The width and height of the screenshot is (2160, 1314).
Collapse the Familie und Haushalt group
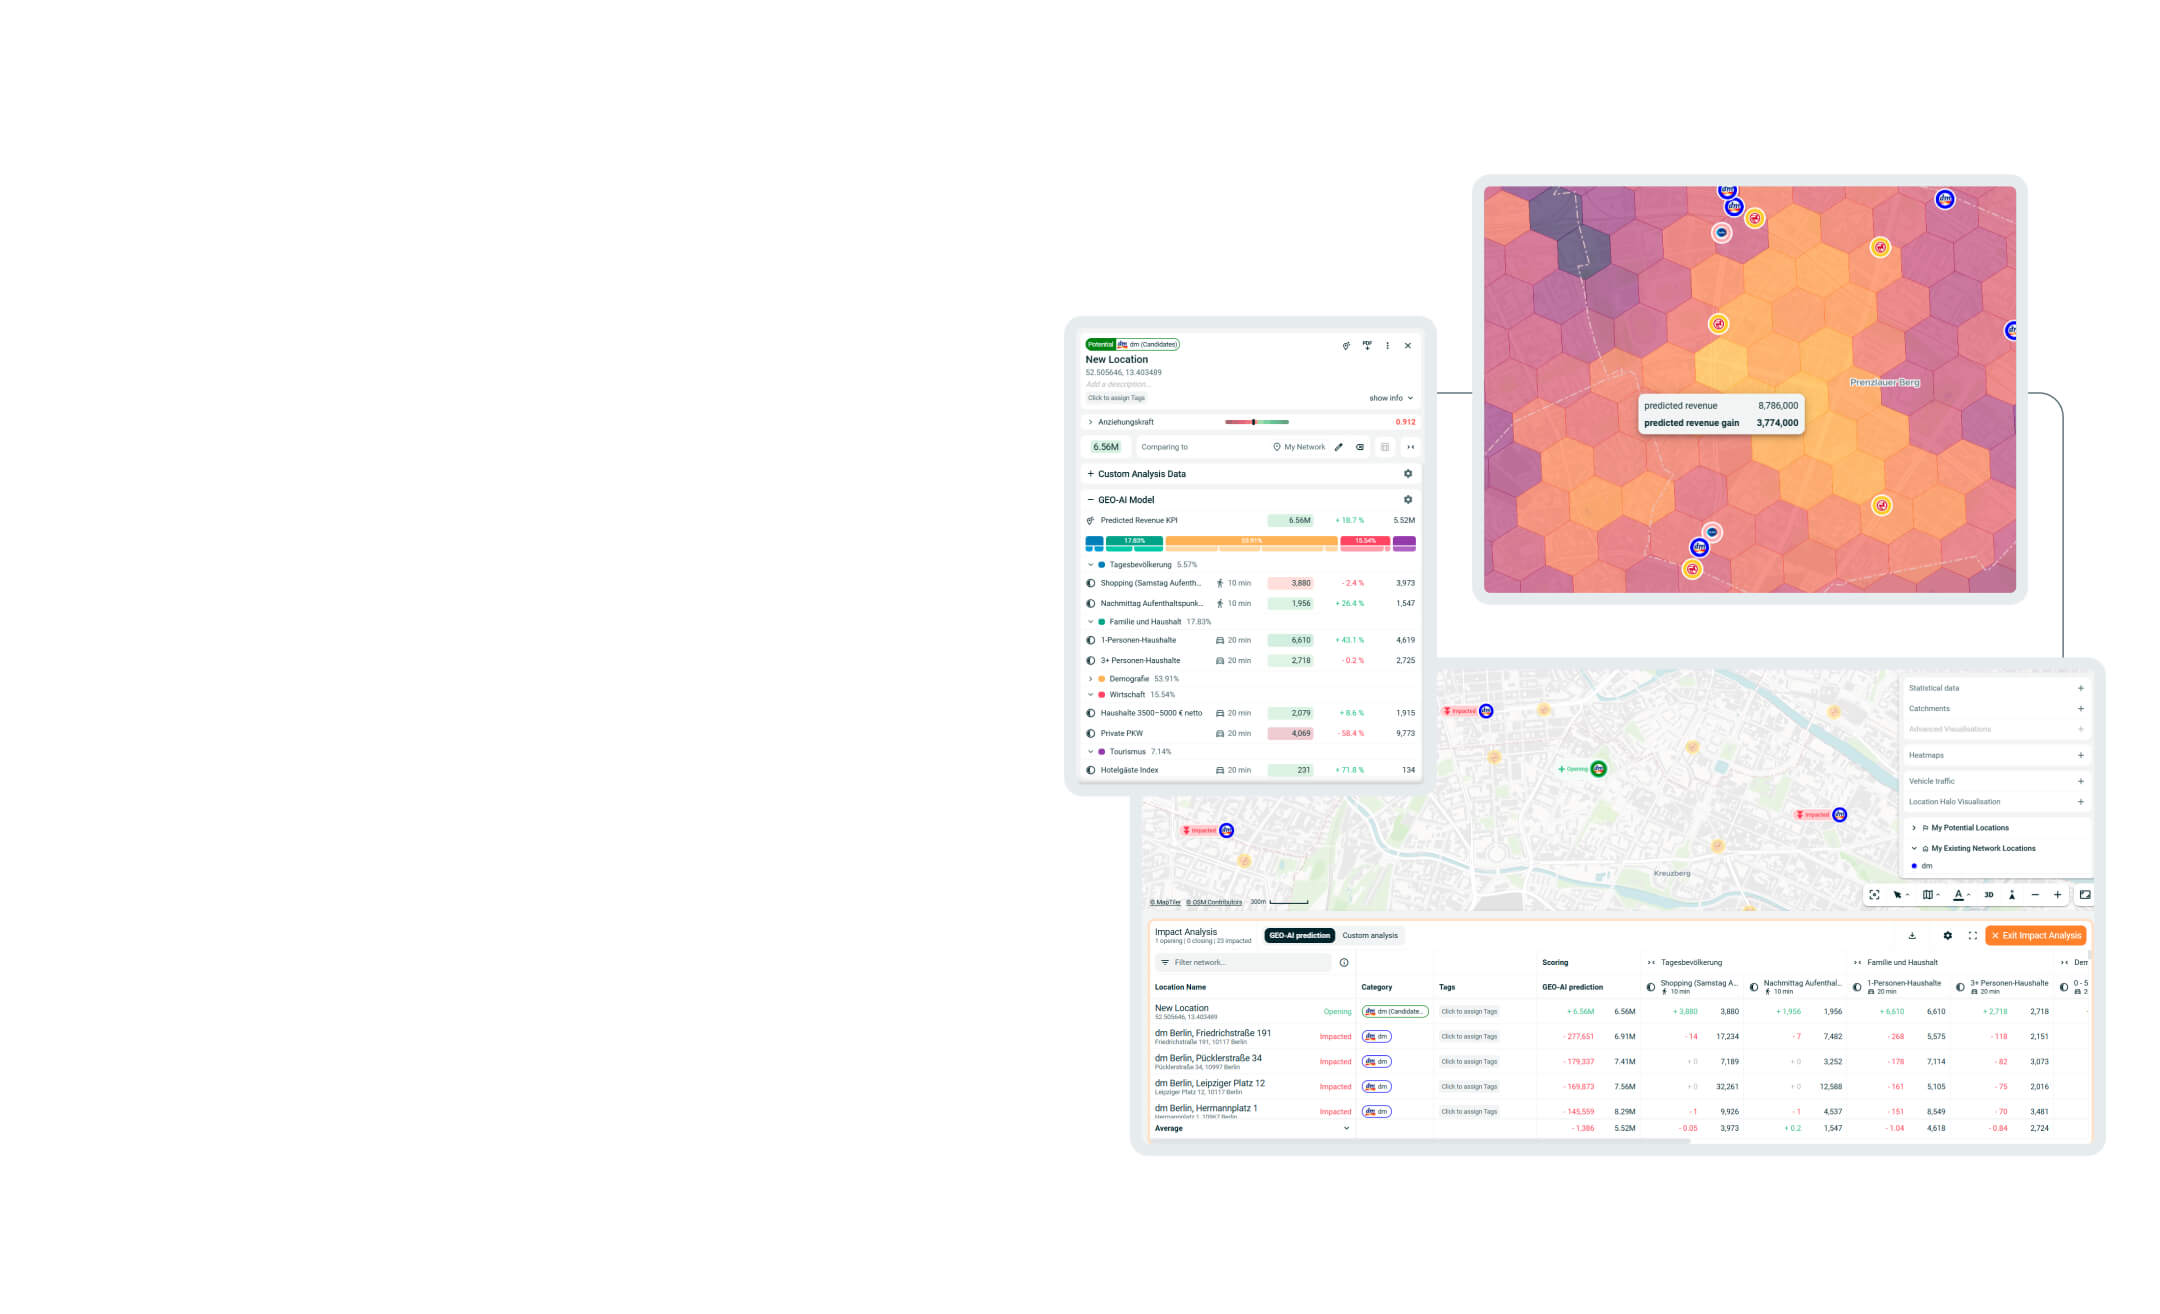click(1090, 622)
